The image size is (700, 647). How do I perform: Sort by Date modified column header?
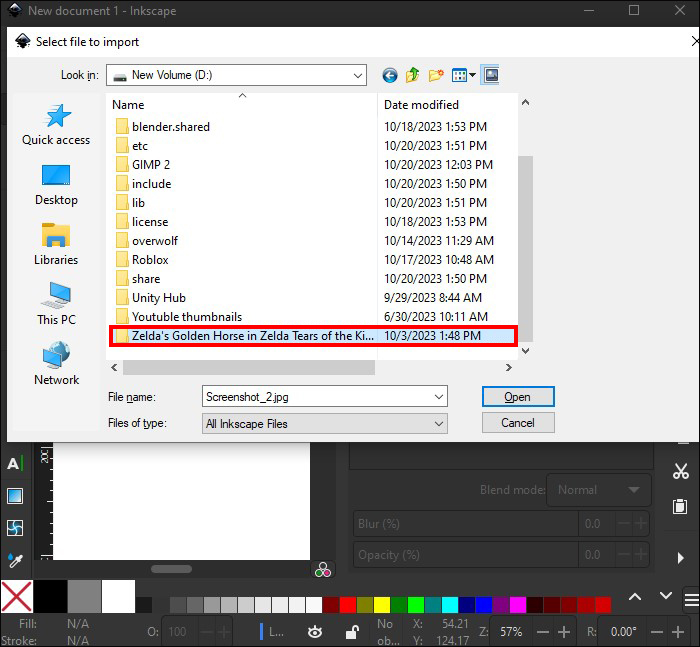pos(447,104)
